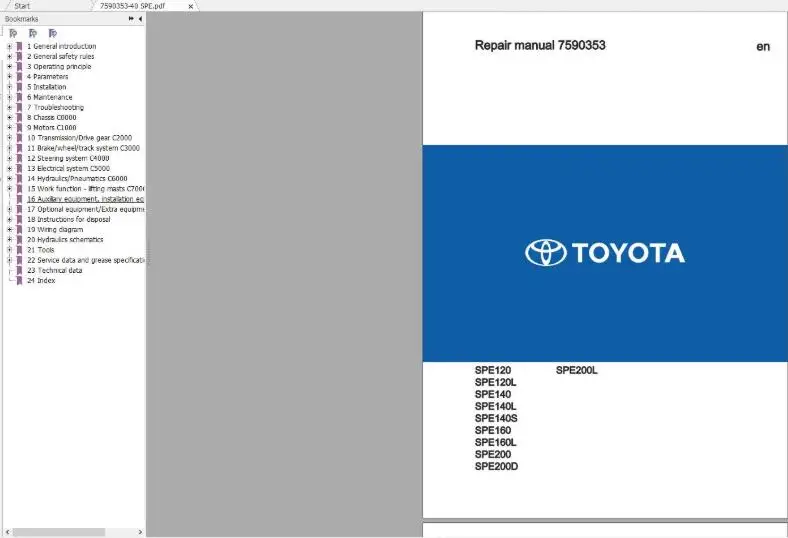The image size is (788, 538).
Task: Select 8 Chassis C0000 bookmark
Action: [51, 117]
